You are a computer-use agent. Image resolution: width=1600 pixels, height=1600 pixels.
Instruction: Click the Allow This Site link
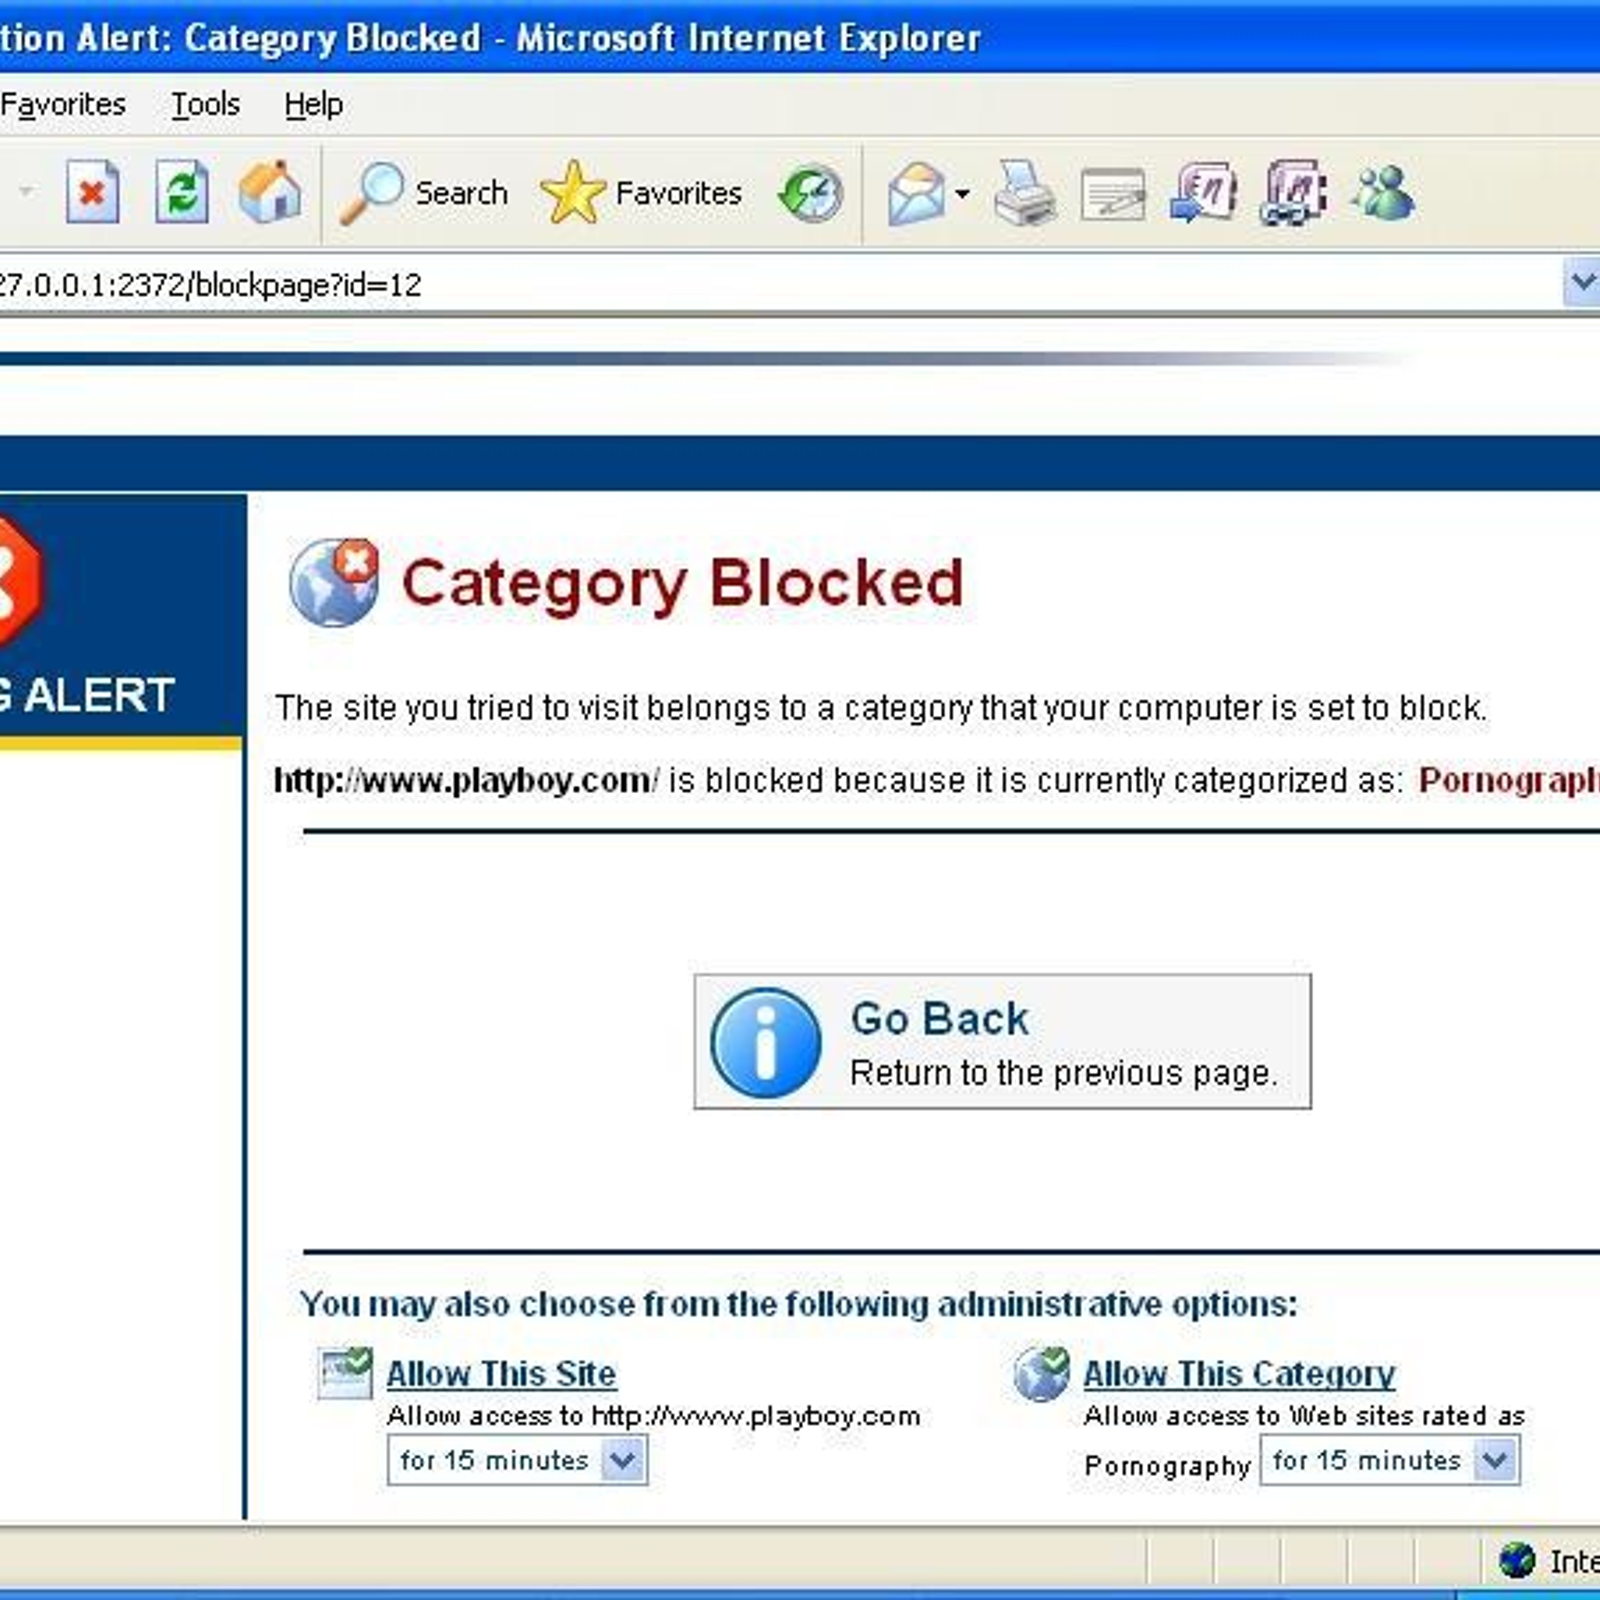click(x=501, y=1373)
